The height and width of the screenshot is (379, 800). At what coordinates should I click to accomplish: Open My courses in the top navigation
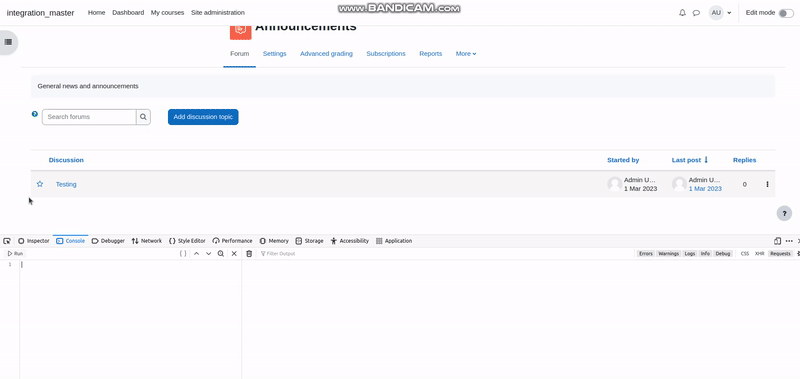[x=167, y=13]
